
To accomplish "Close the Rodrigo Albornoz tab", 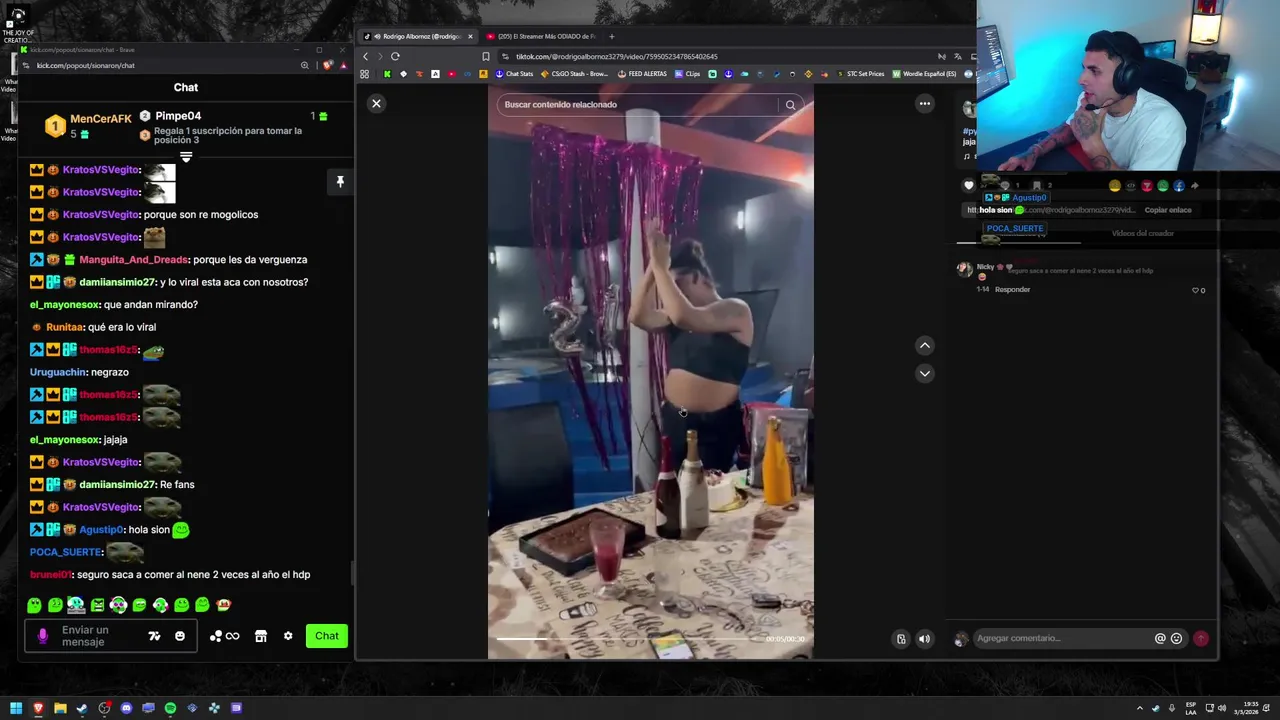I will (470, 37).
